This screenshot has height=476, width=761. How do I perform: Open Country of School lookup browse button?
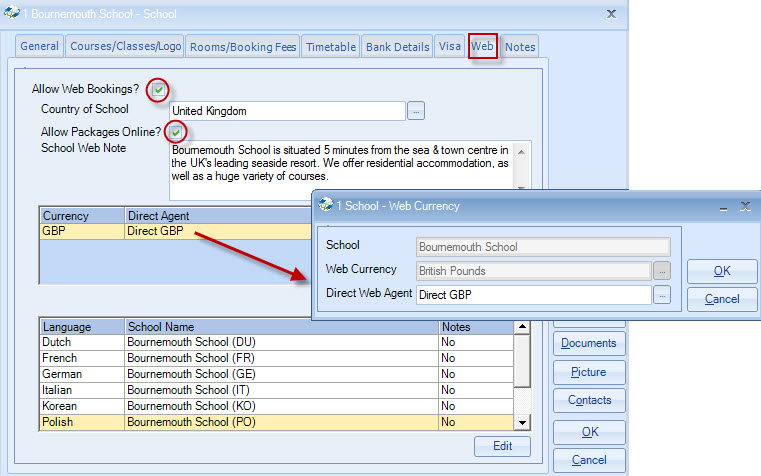click(416, 111)
